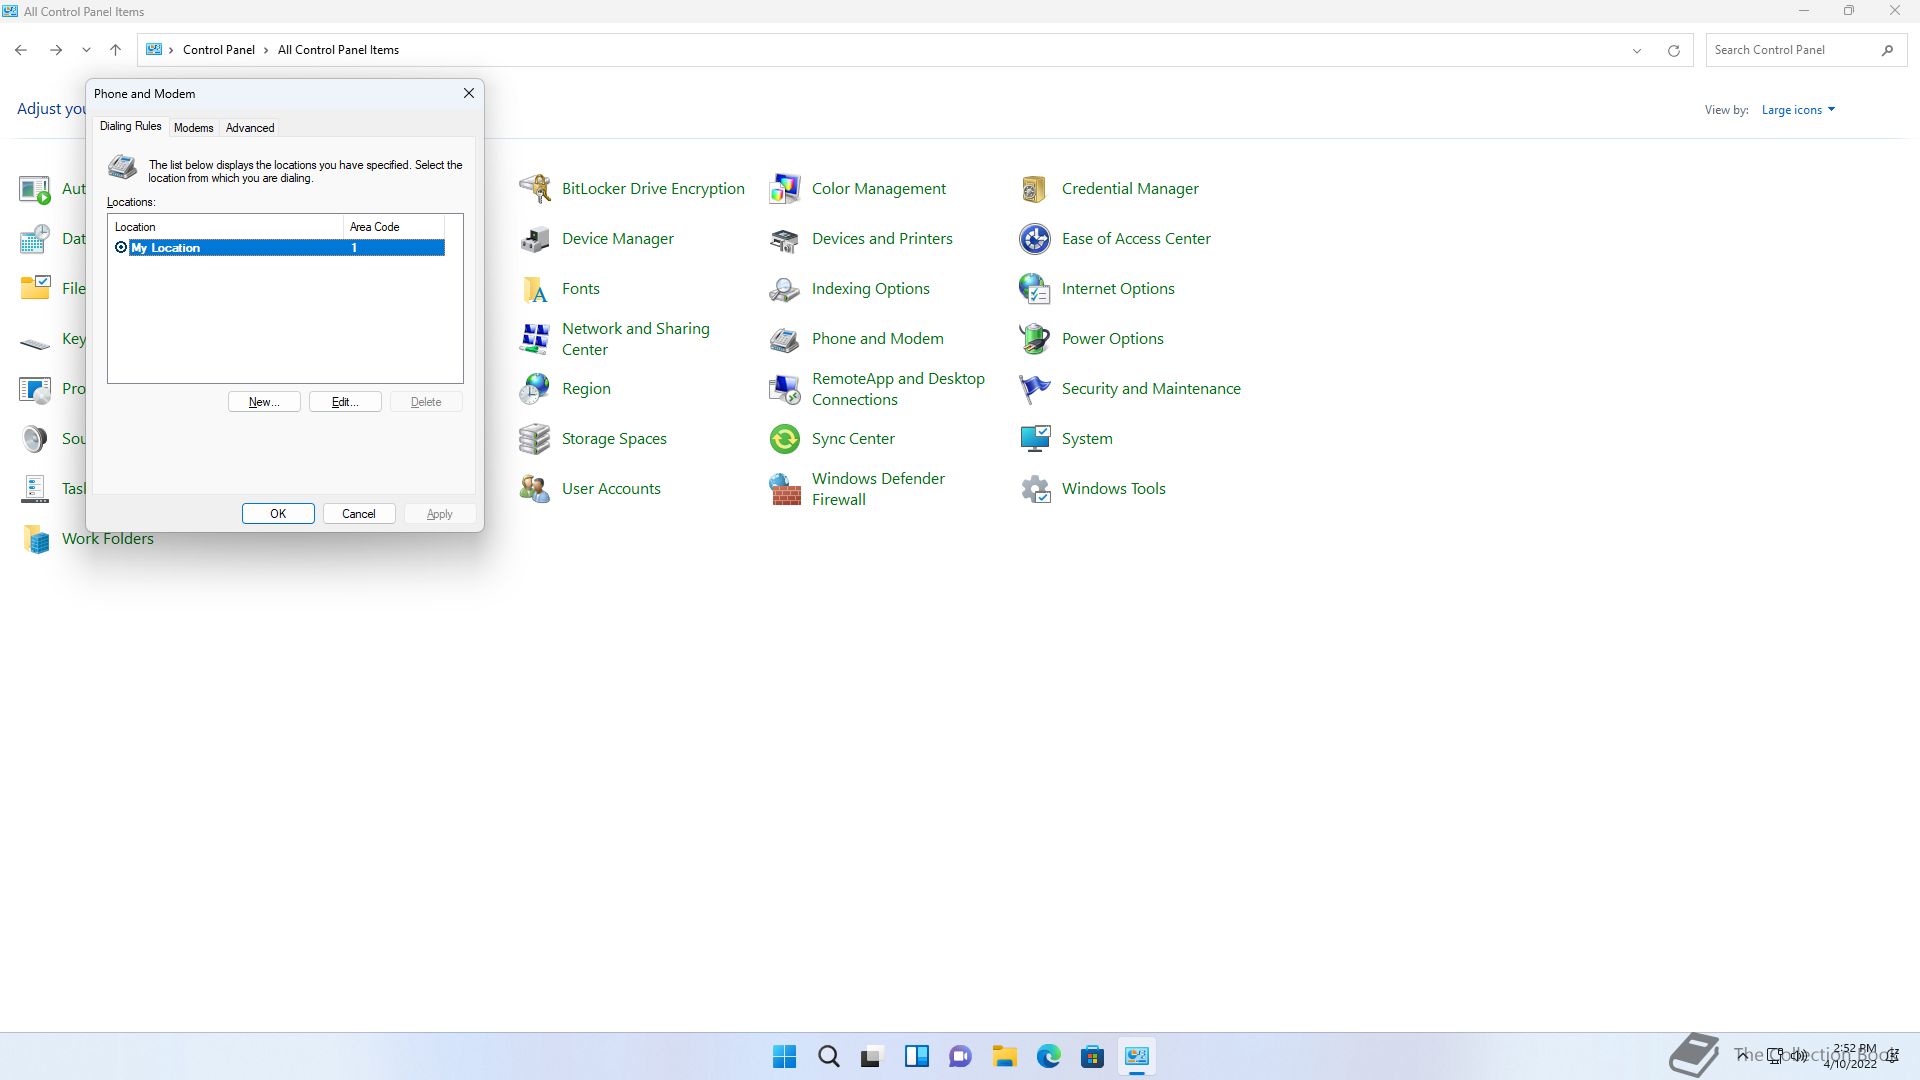Image resolution: width=1920 pixels, height=1080 pixels.
Task: Open Windows Tools gear icon
Action: point(1035,488)
